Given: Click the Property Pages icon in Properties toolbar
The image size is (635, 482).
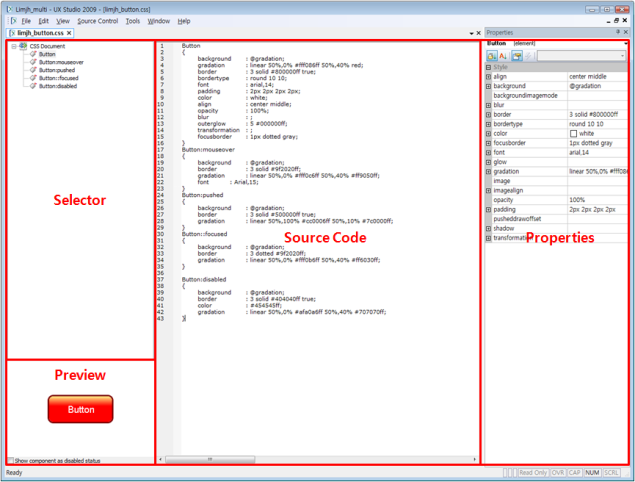Looking at the screenshot, I should pyautogui.click(x=517, y=56).
